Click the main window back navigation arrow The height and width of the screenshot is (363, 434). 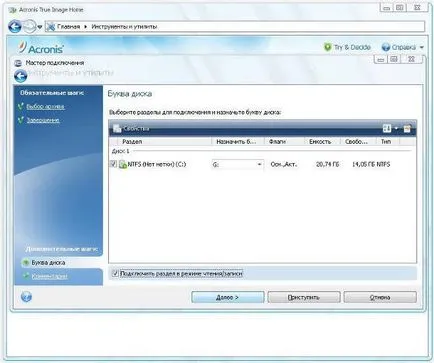click(x=15, y=26)
